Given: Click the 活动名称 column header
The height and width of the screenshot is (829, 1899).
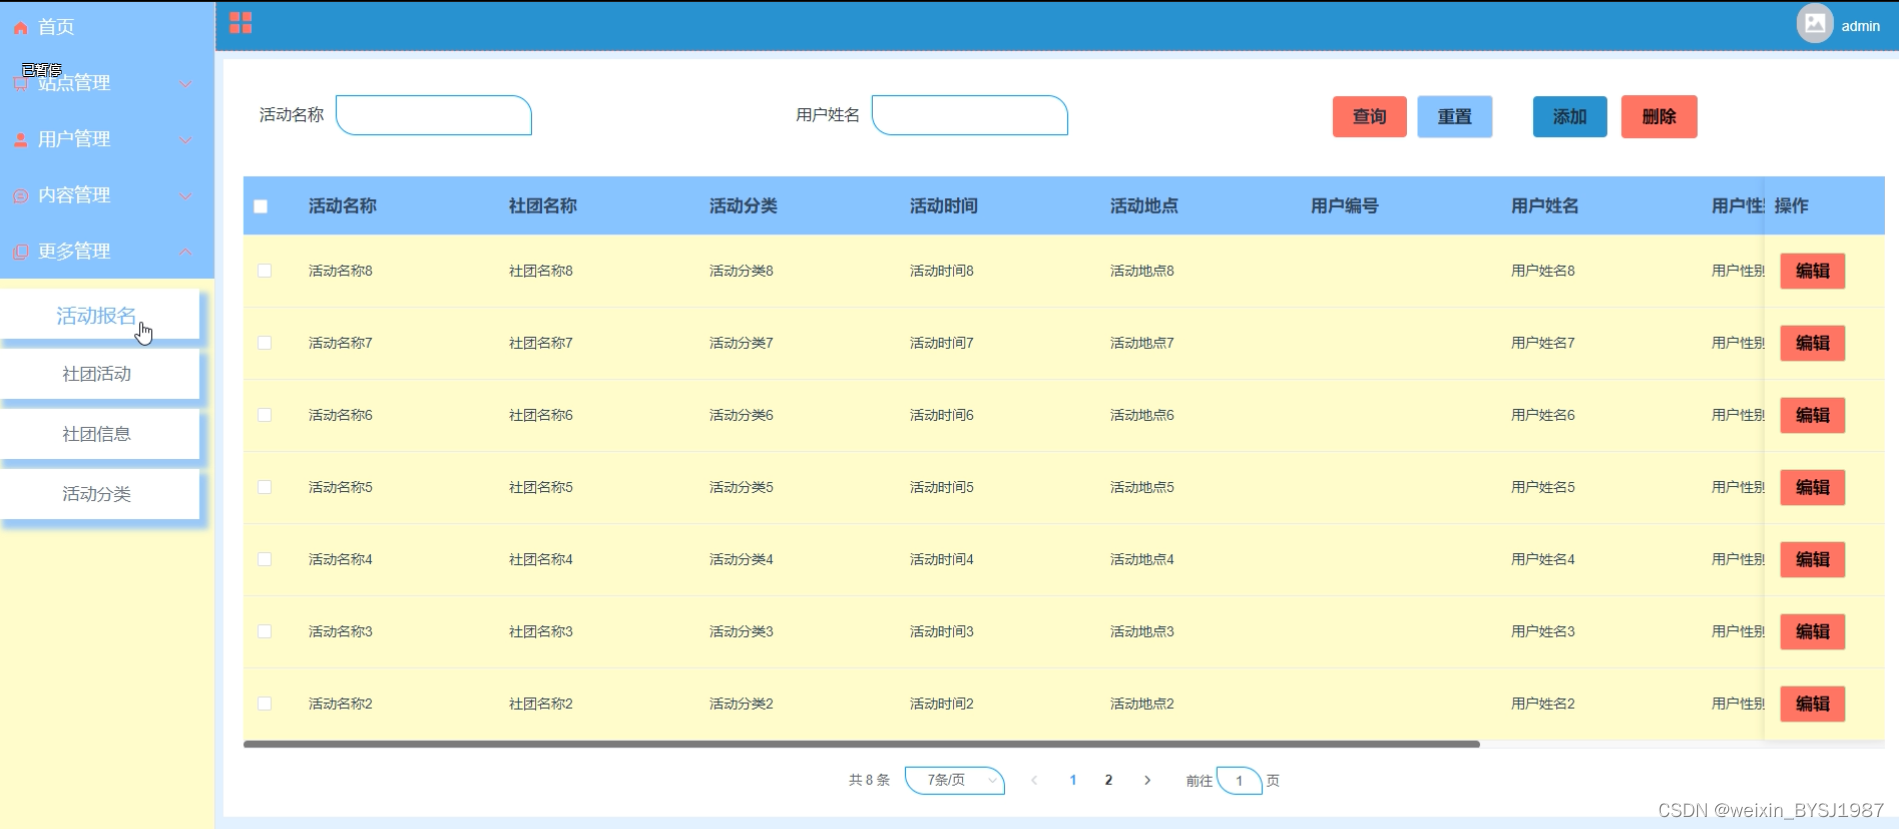Looking at the screenshot, I should tap(342, 206).
